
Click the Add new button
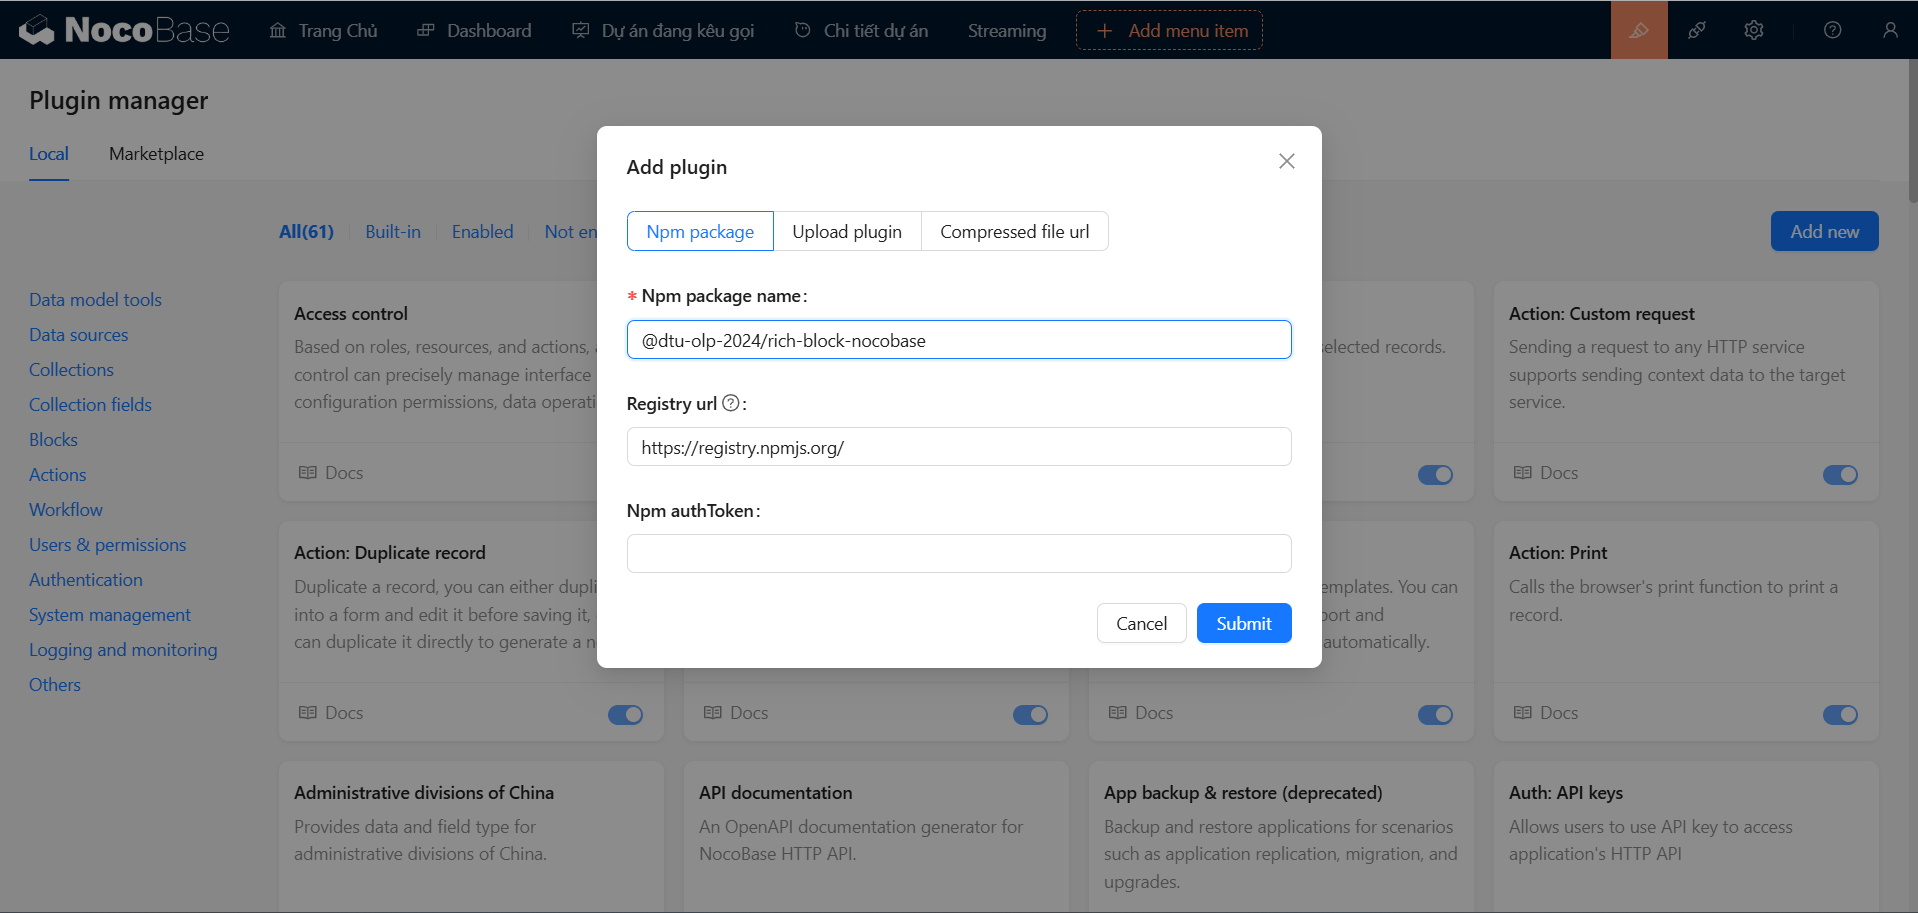click(1824, 231)
